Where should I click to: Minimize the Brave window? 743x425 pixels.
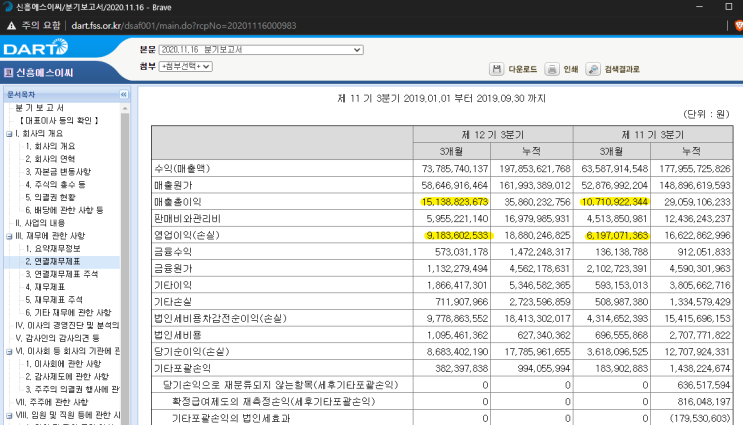point(700,7)
